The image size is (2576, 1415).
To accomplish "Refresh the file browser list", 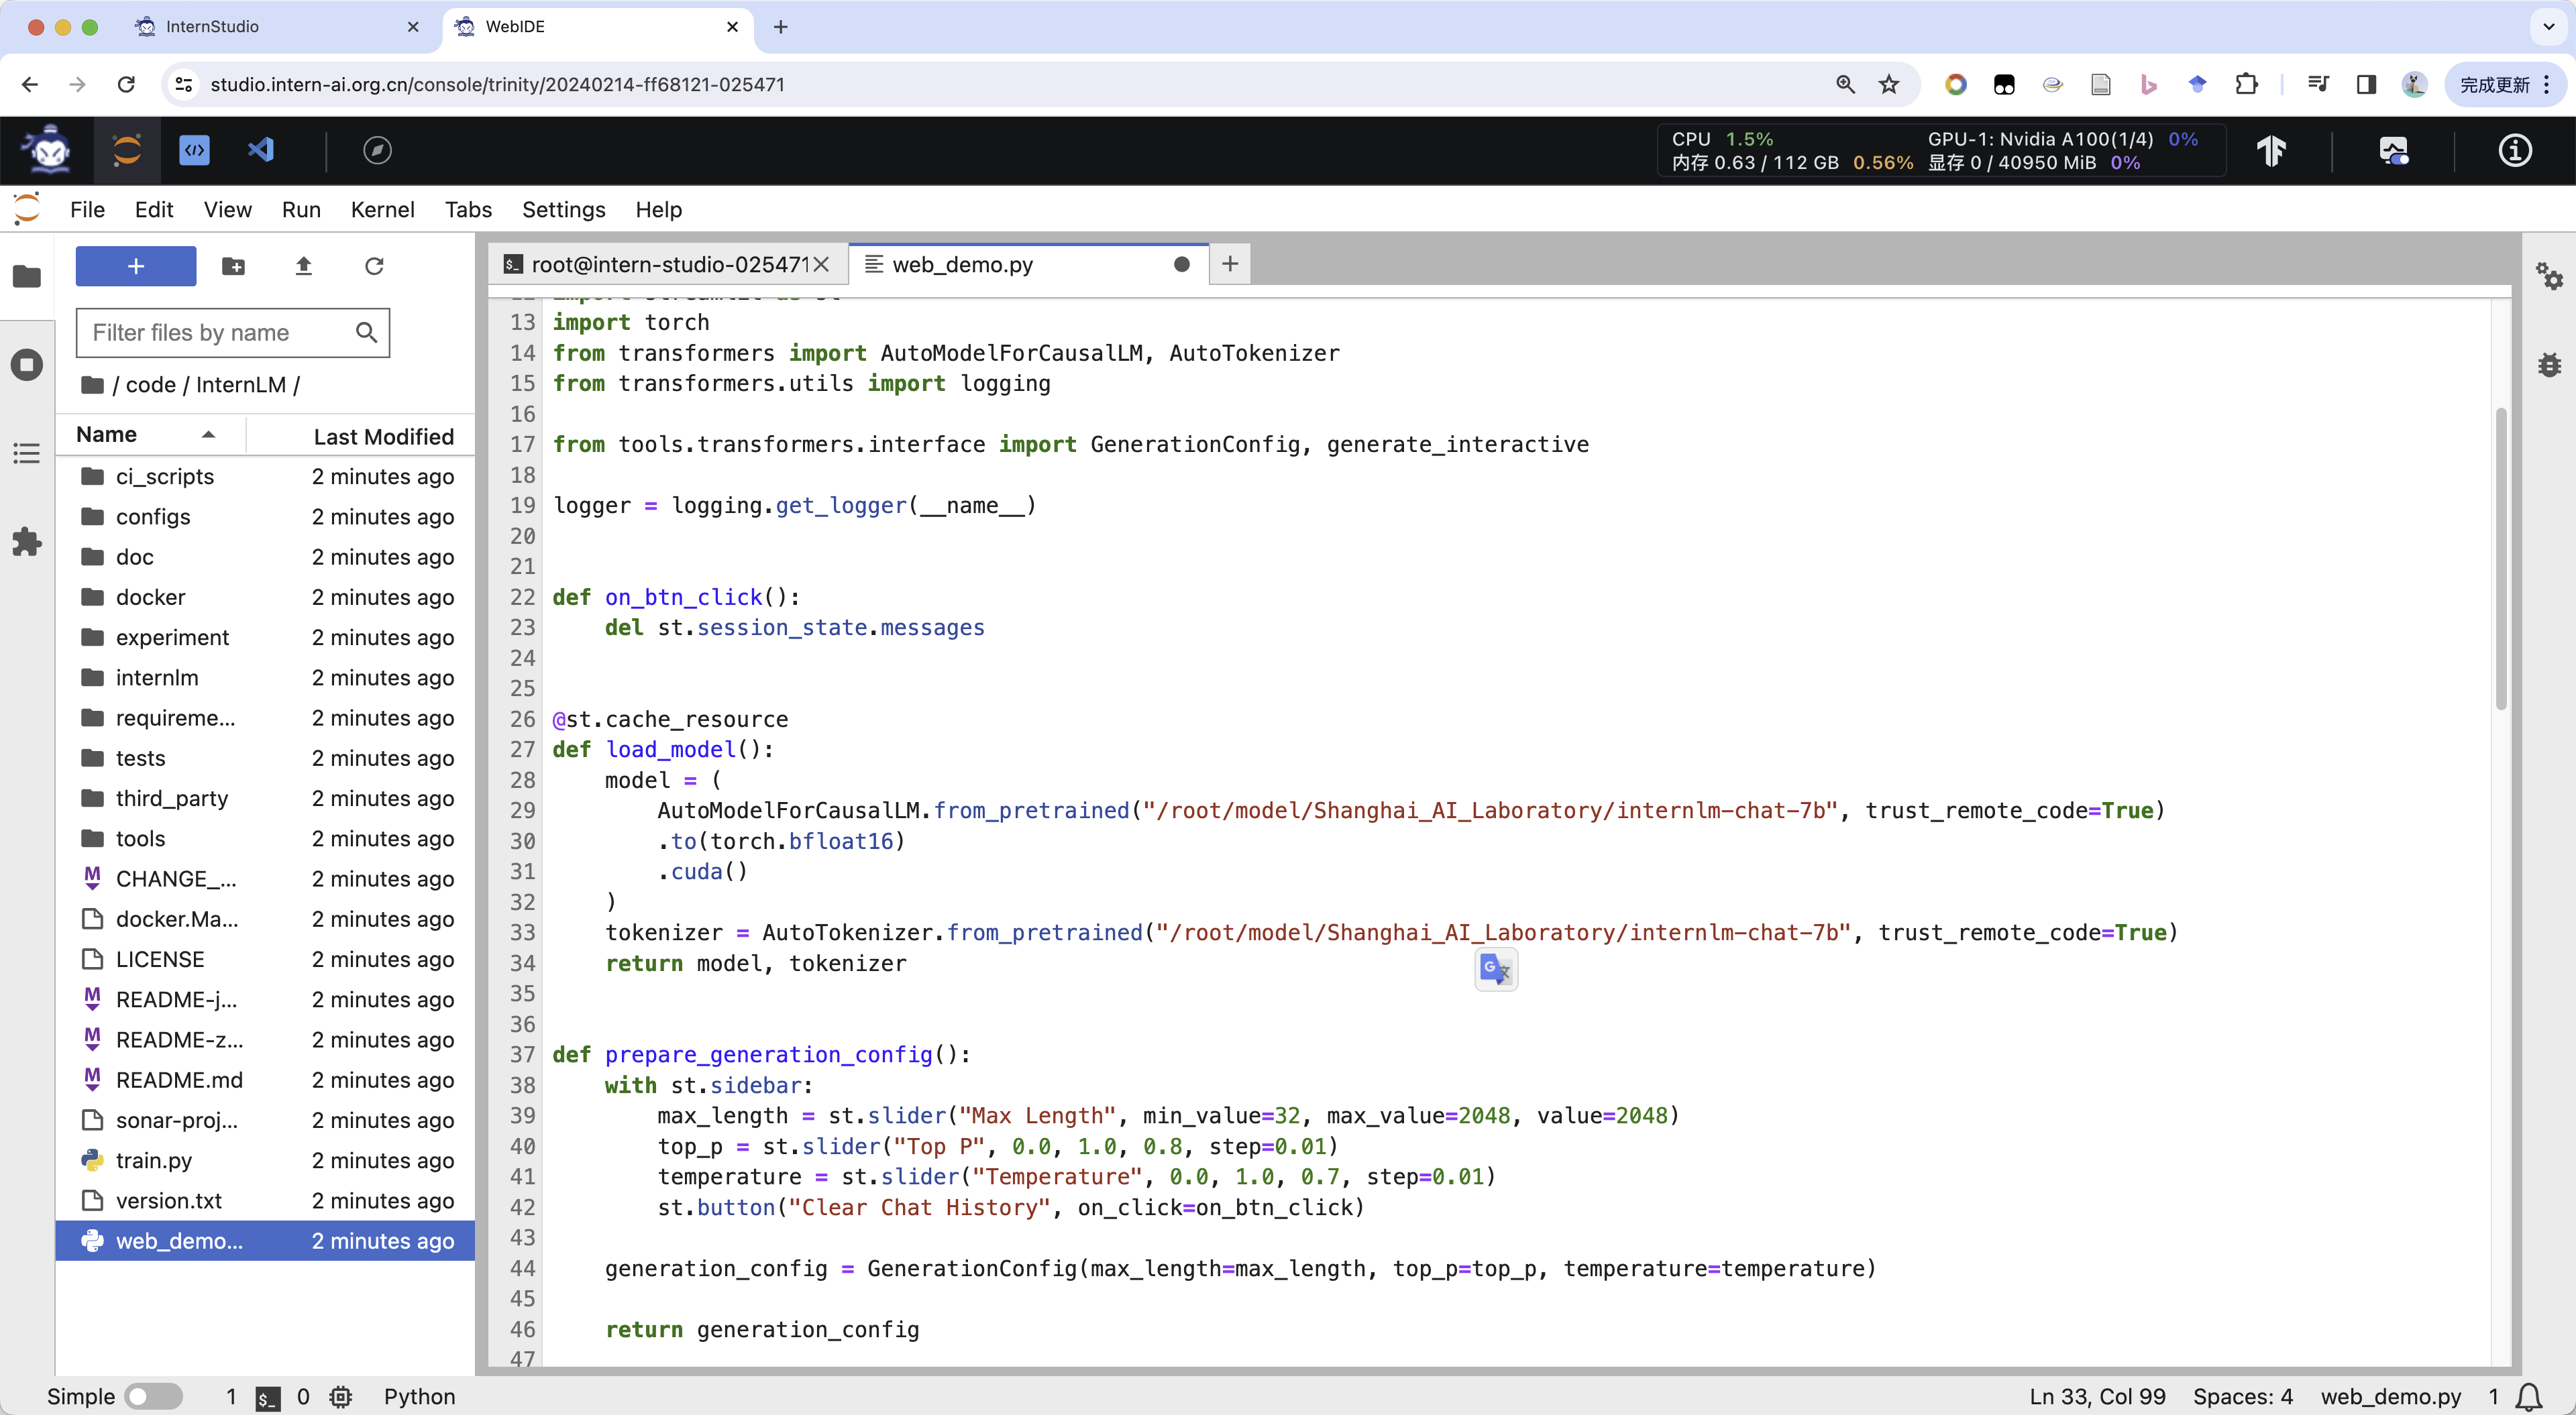I will [x=374, y=266].
